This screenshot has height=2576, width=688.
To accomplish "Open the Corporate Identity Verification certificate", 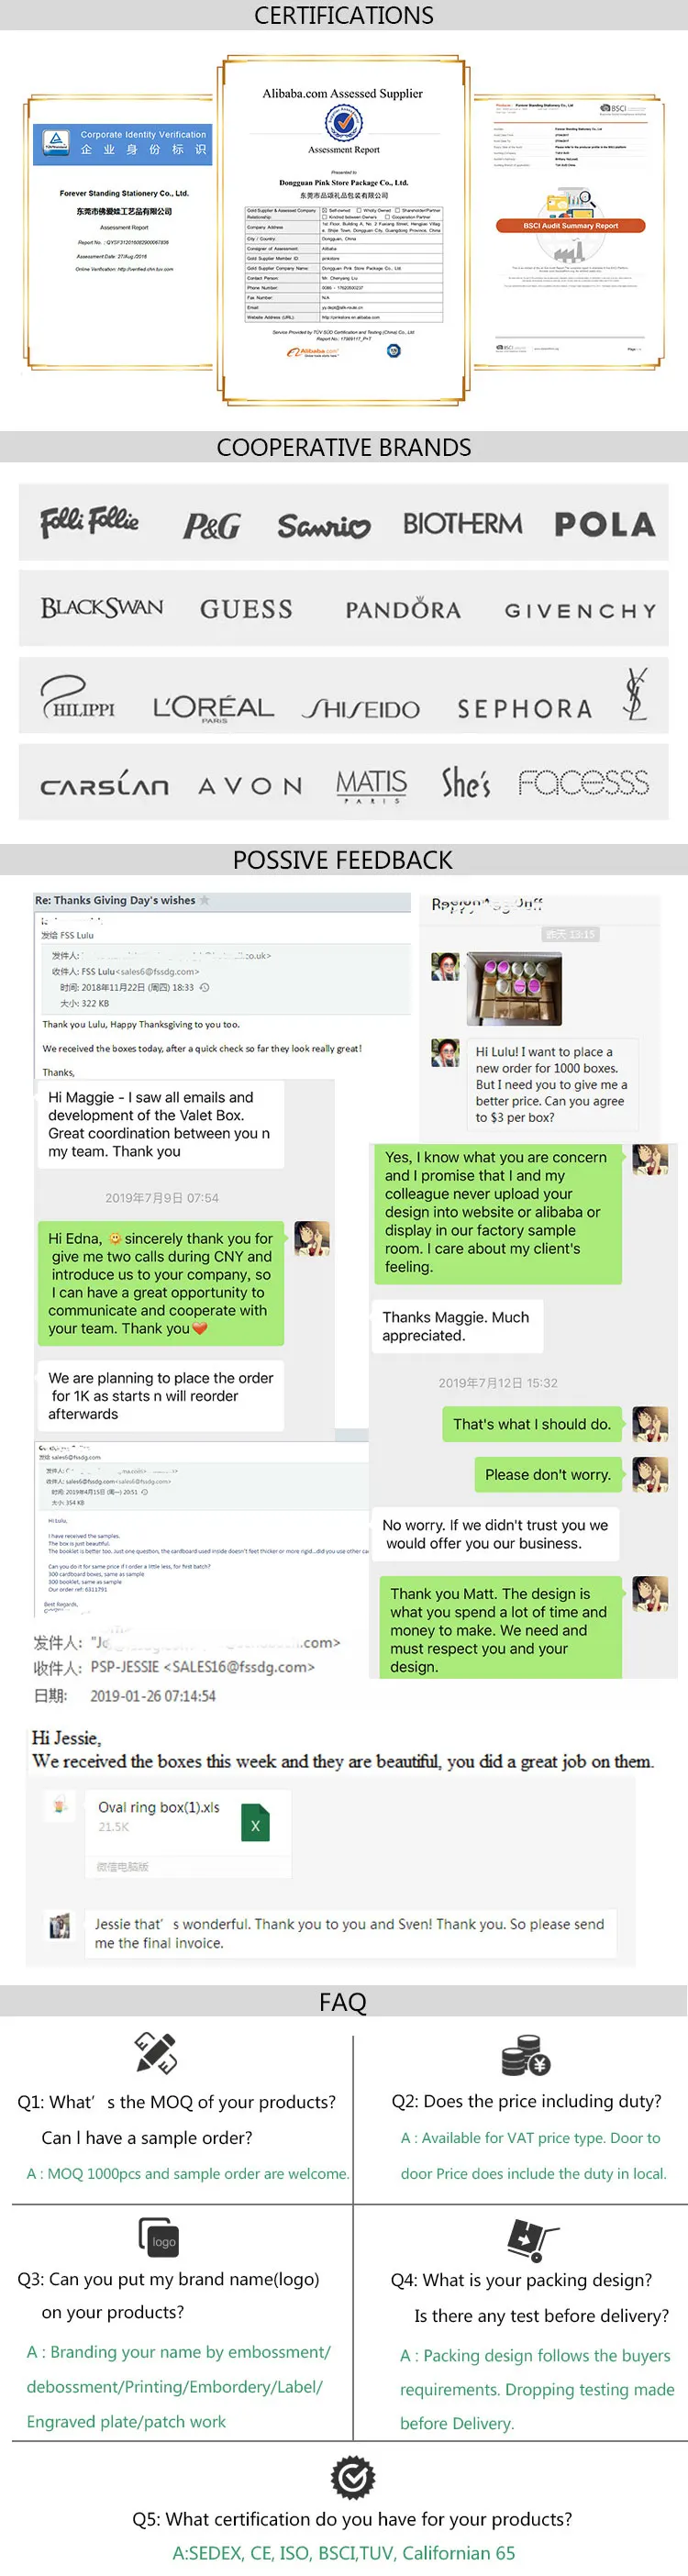I will point(124,229).
